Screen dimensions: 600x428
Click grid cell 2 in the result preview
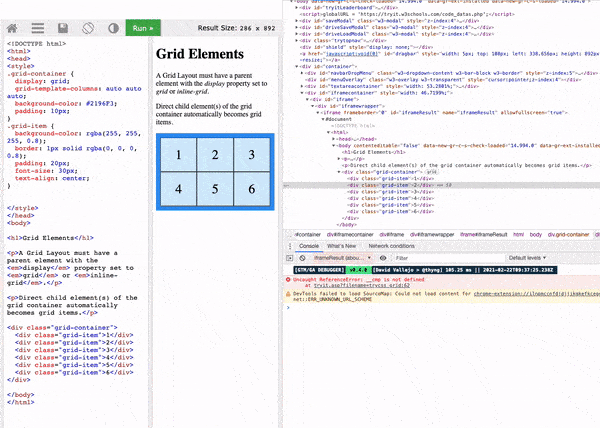point(215,155)
